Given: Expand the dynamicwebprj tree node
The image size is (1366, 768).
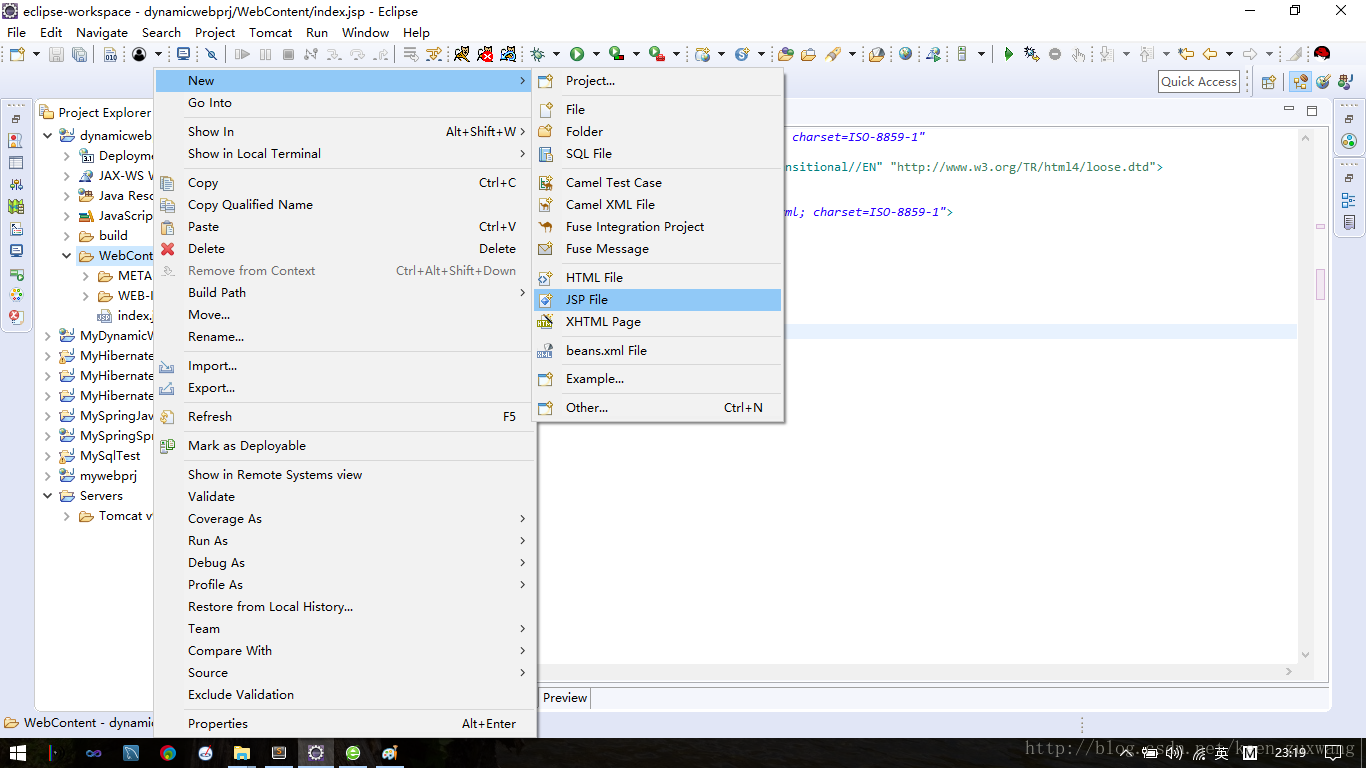Looking at the screenshot, I should click(47, 136).
